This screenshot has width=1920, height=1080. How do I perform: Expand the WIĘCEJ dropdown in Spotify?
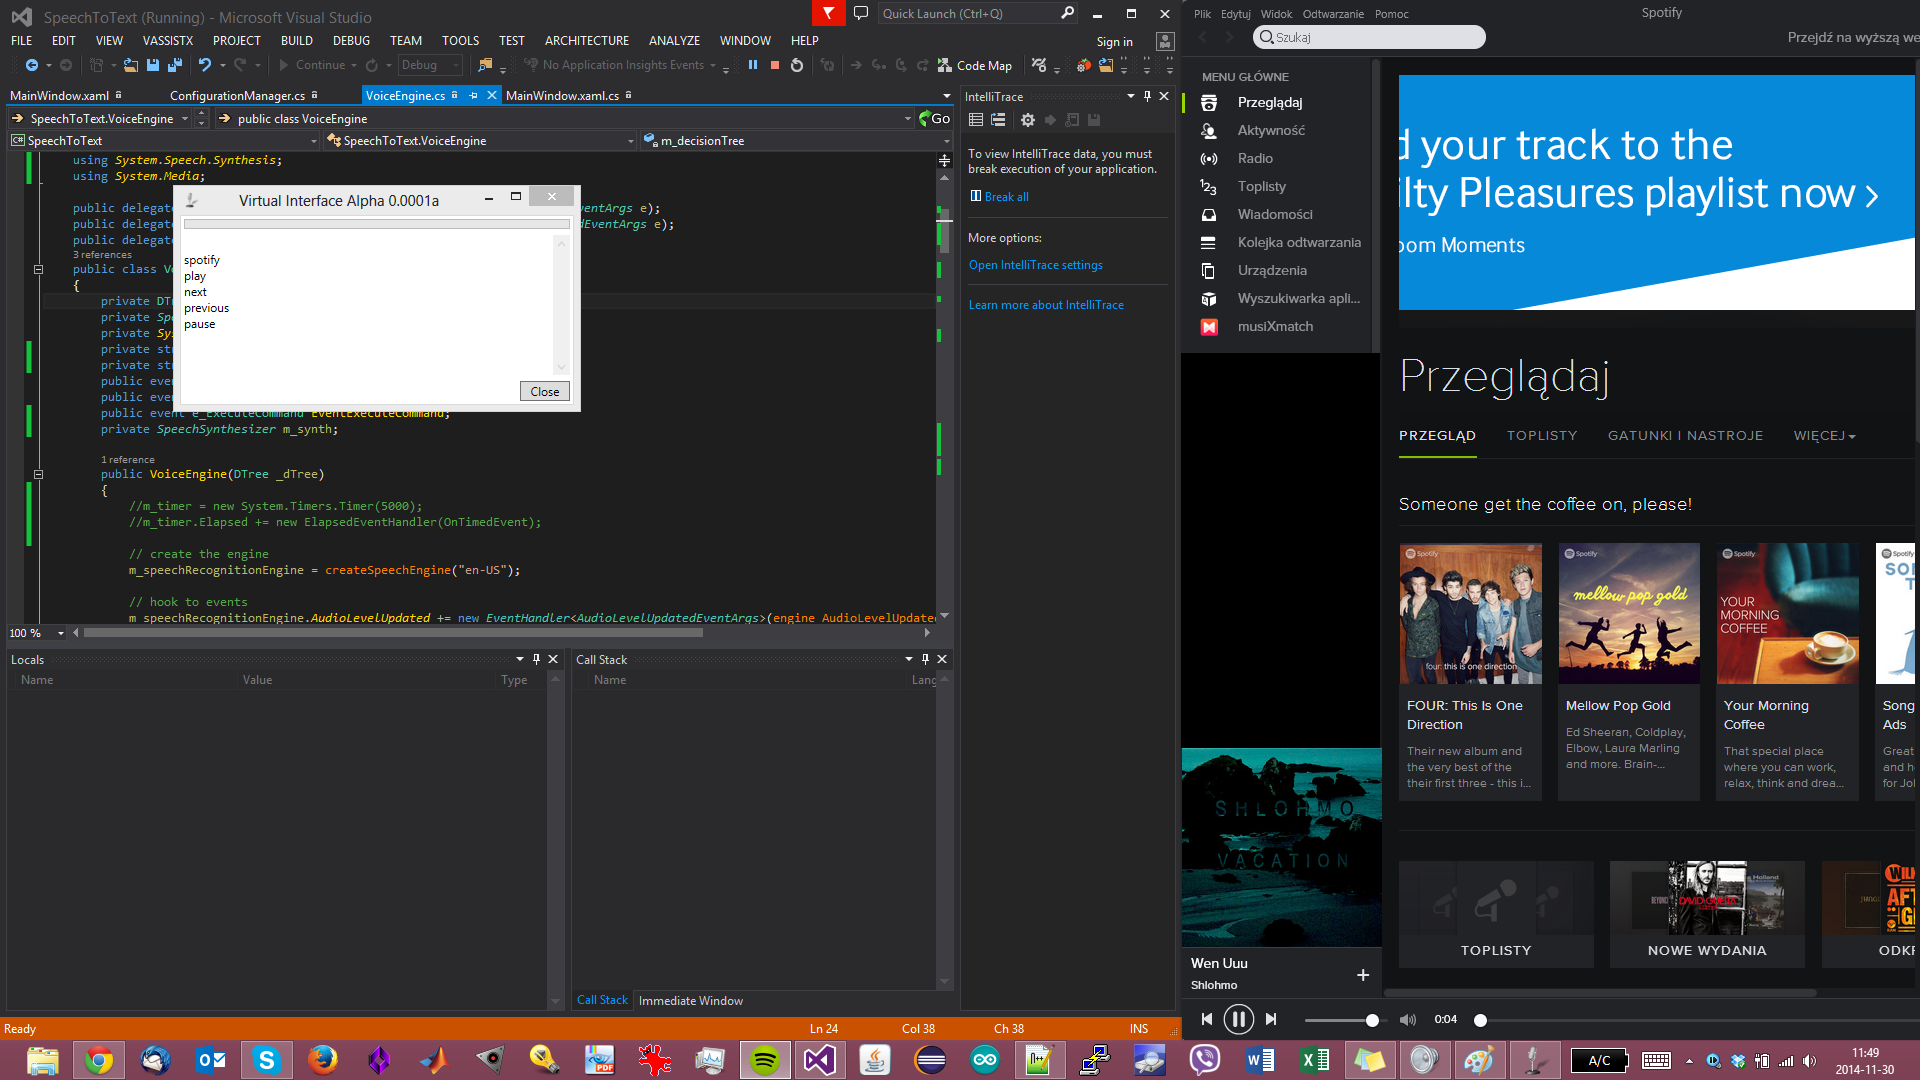(1824, 436)
